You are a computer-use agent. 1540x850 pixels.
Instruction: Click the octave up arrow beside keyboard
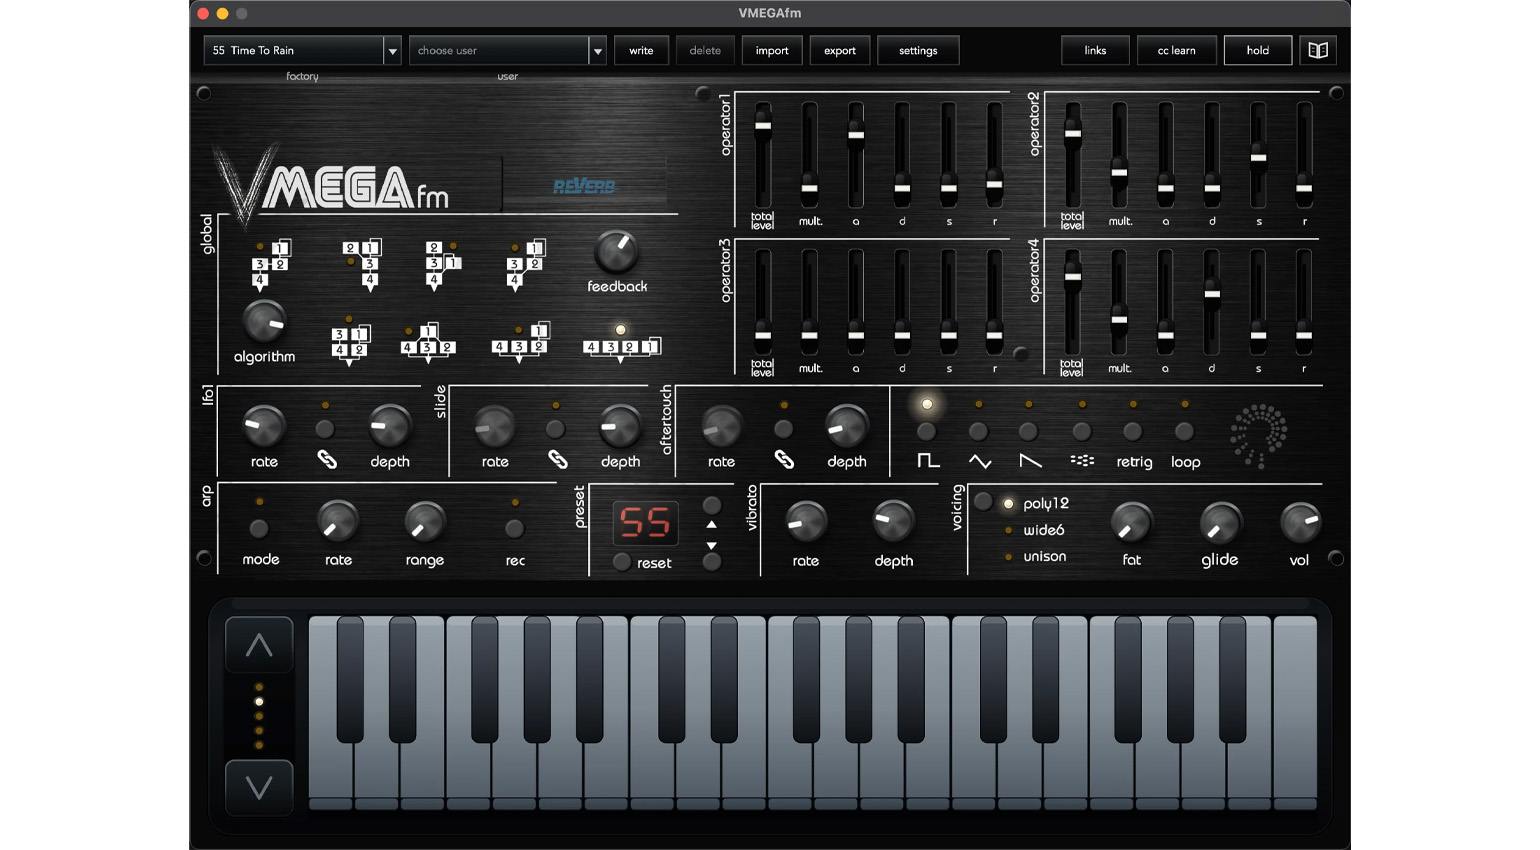tap(259, 645)
